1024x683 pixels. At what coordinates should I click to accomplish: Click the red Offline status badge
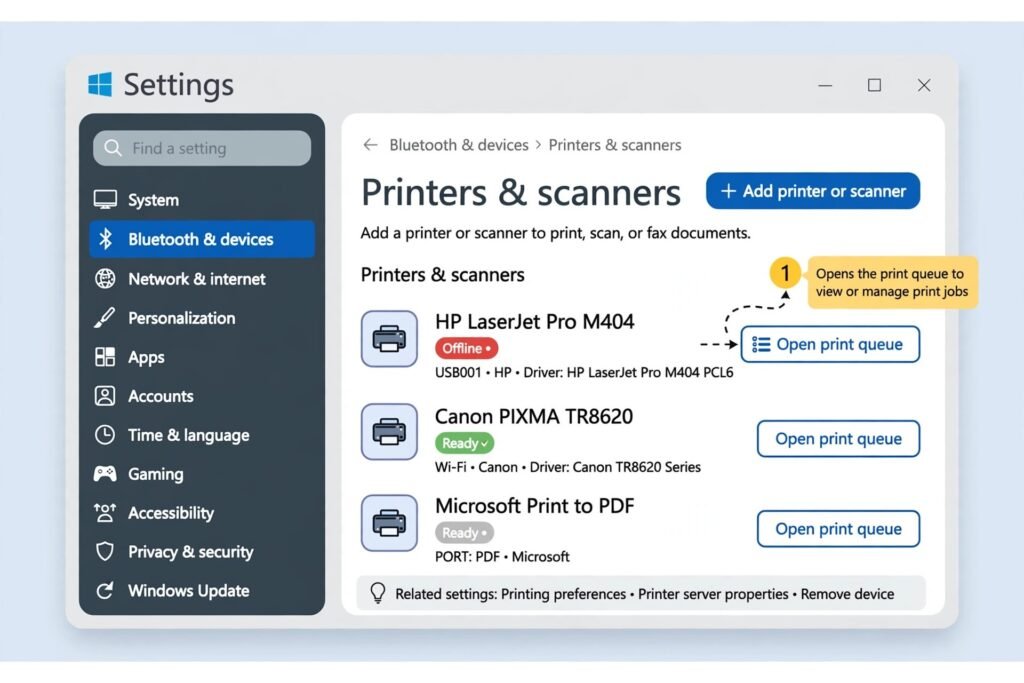point(466,349)
